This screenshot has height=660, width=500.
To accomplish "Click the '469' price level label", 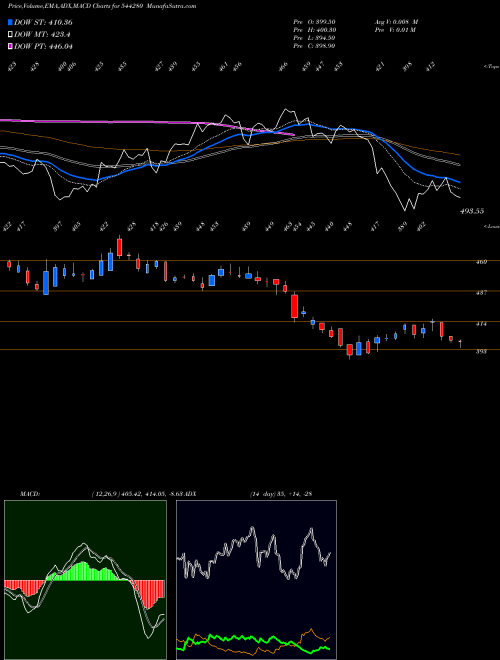I will click(x=481, y=262).
